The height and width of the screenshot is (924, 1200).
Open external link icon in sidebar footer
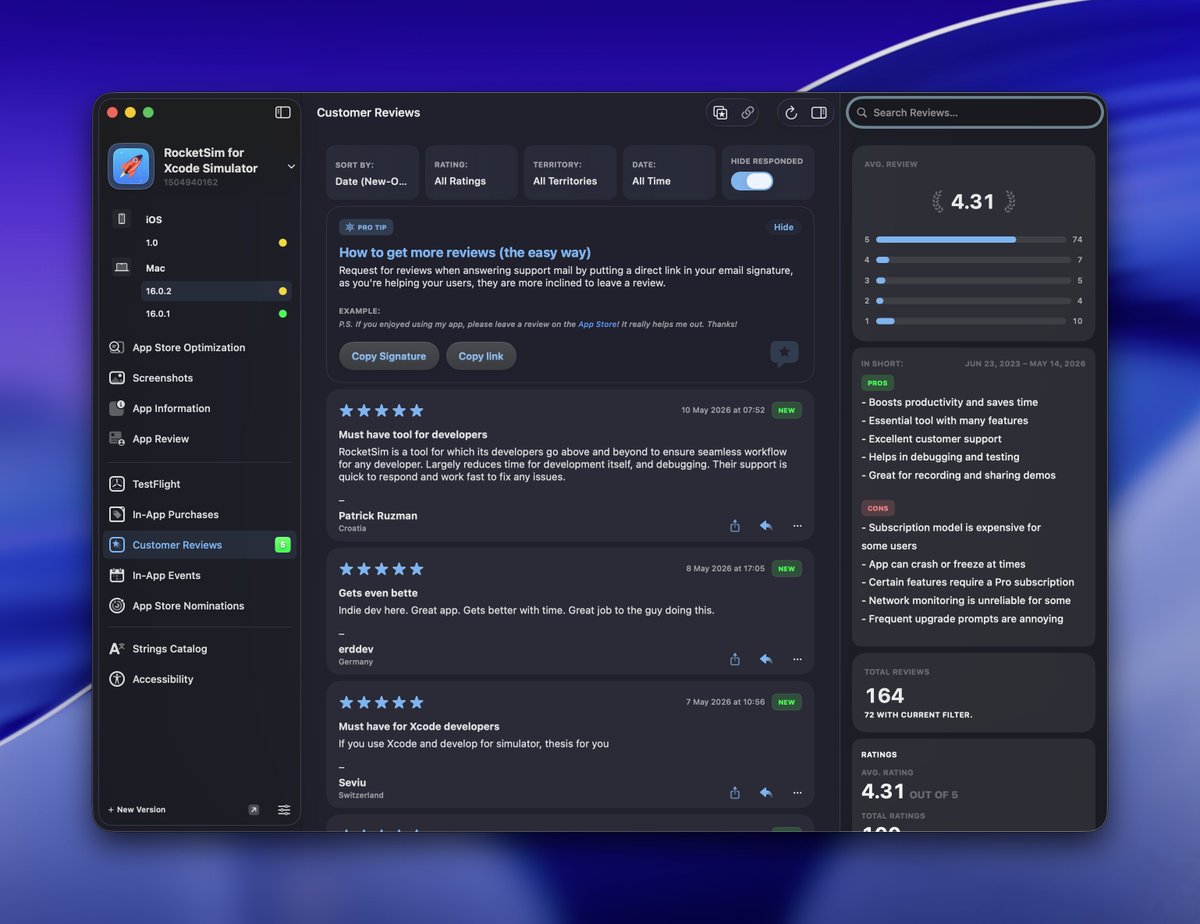[x=253, y=810]
